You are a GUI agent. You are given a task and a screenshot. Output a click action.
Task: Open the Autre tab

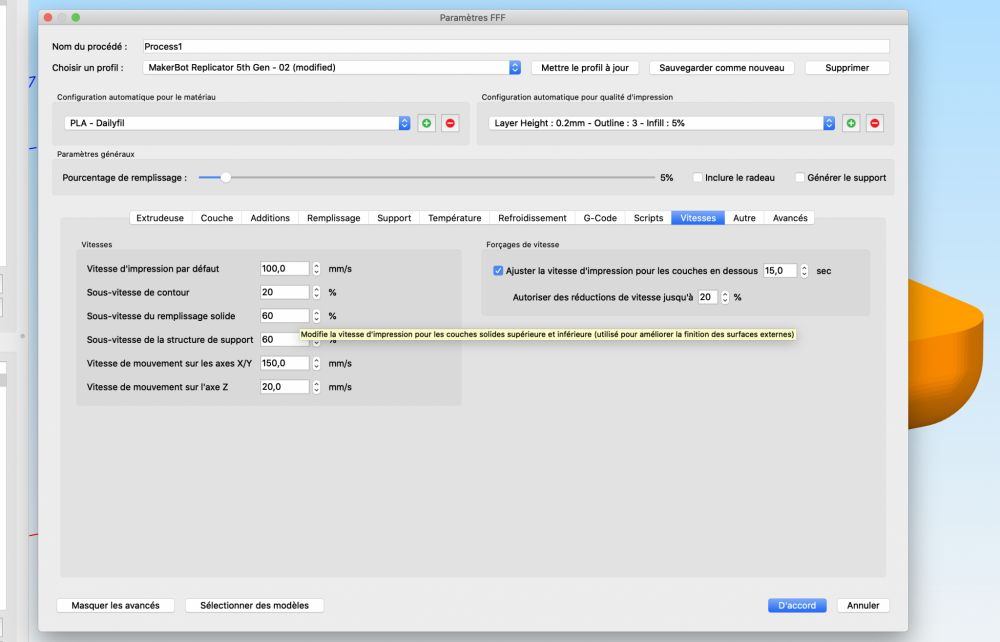point(744,218)
